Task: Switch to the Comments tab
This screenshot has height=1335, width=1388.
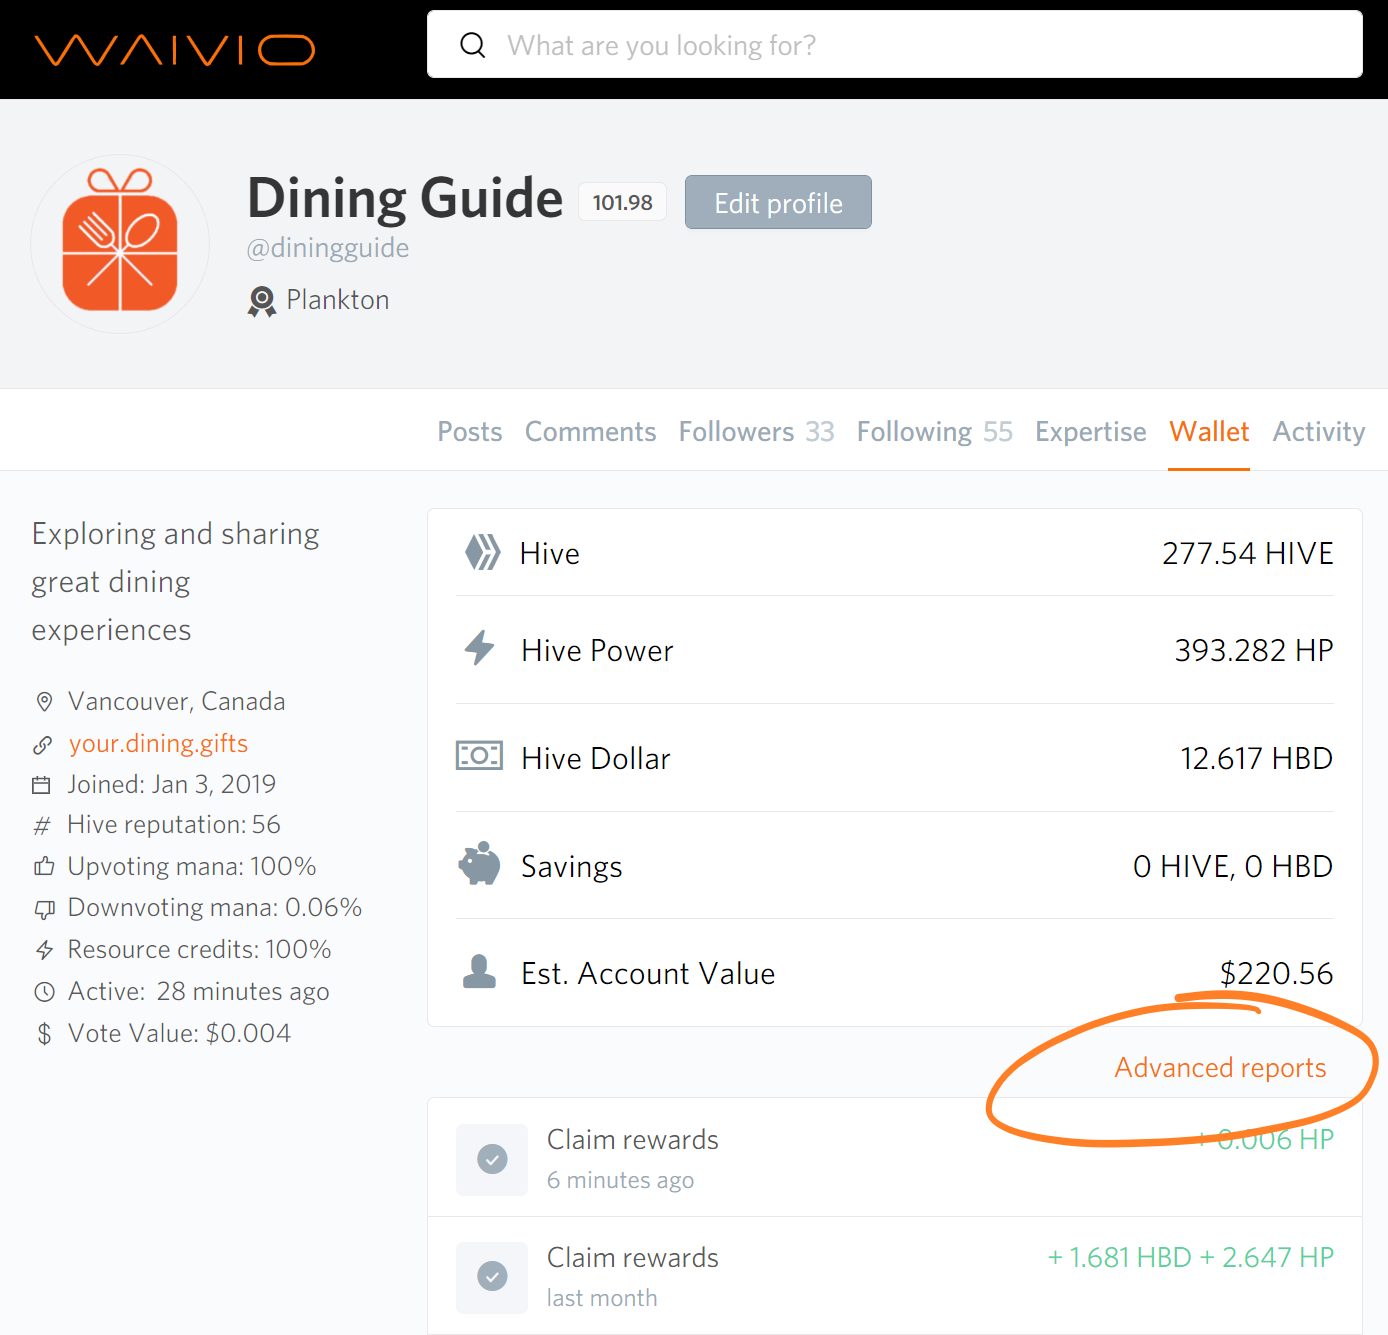Action: coord(590,431)
